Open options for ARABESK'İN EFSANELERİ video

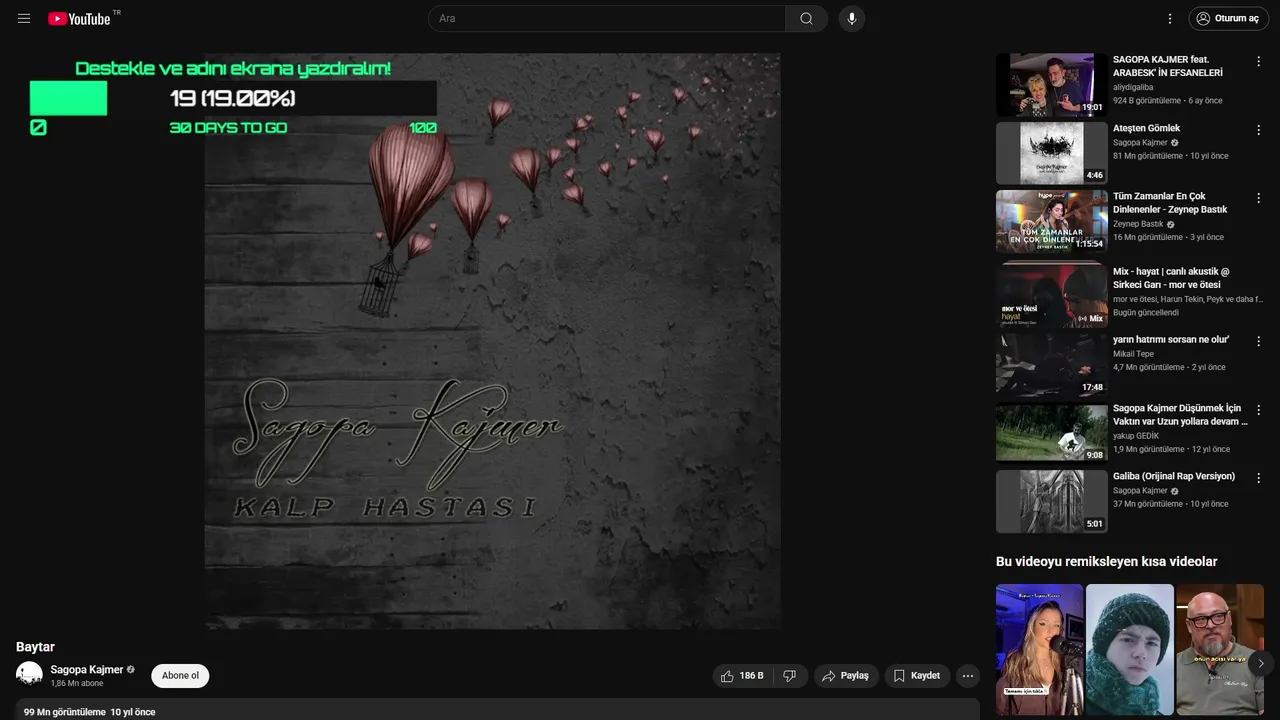click(x=1258, y=61)
